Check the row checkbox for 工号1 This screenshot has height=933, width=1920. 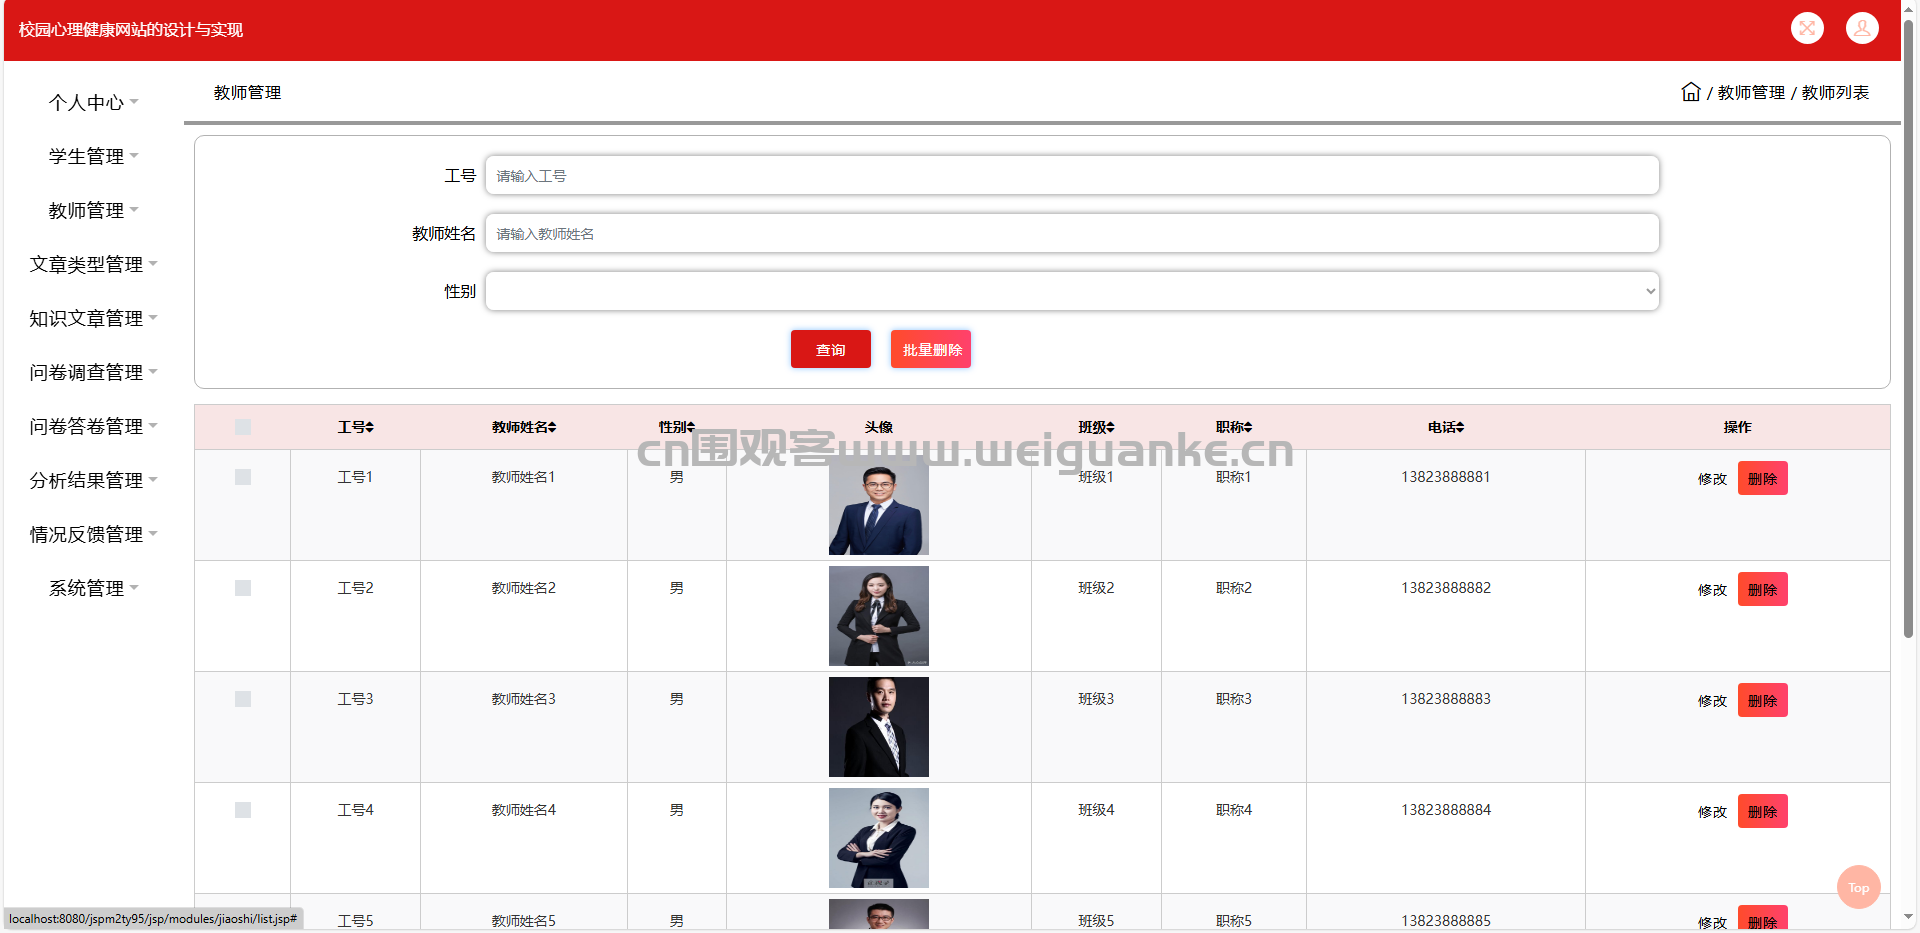point(243,477)
